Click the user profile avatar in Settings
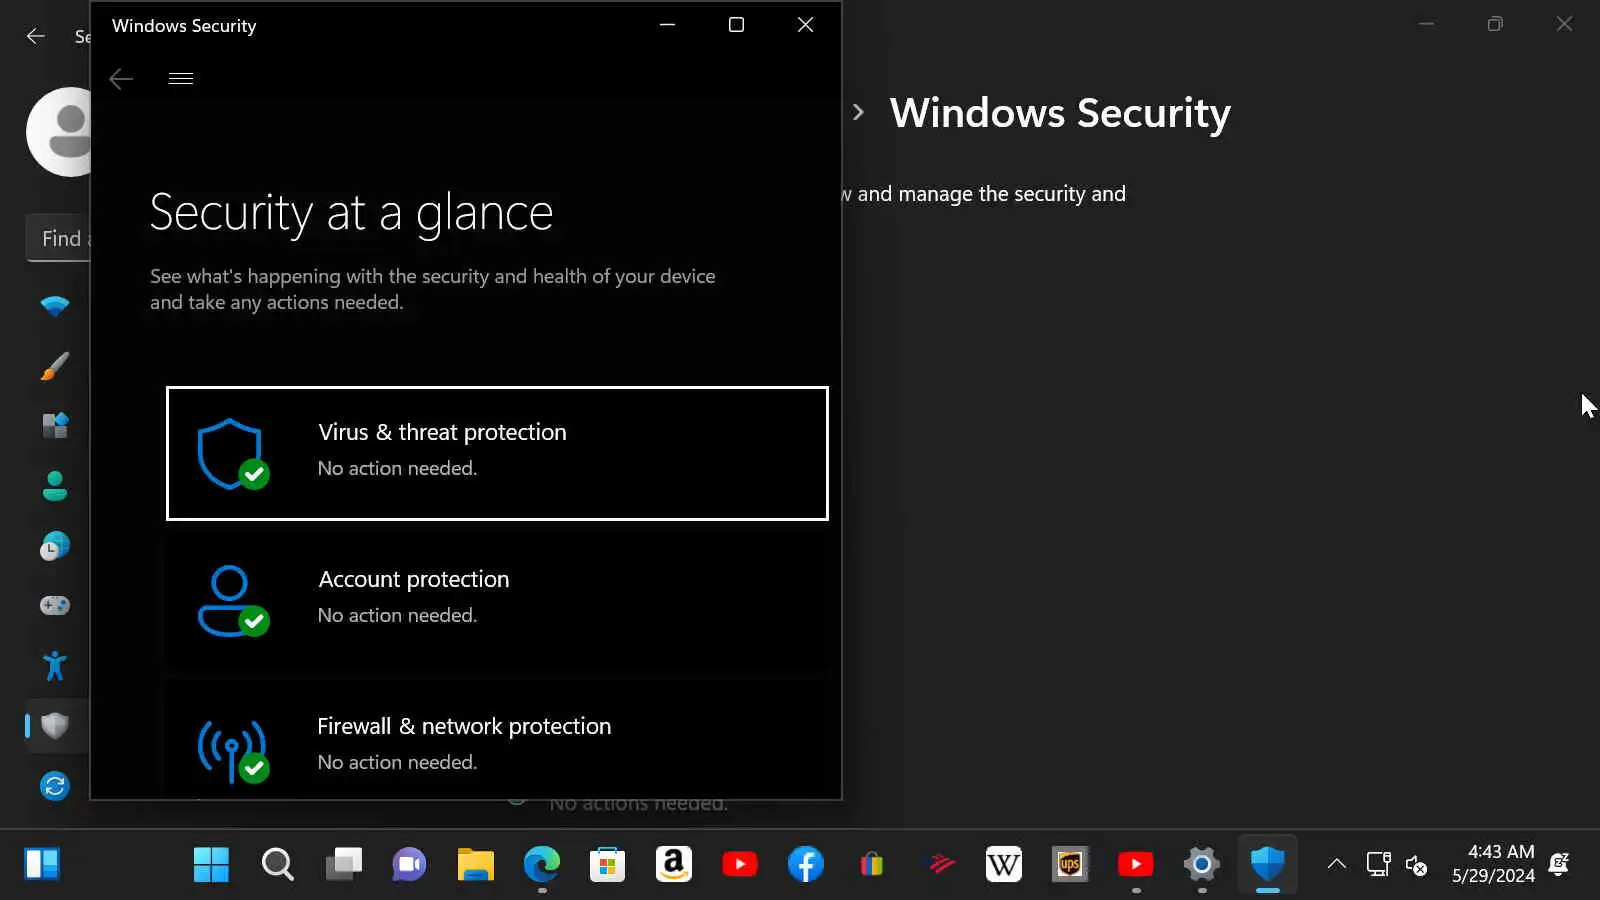The image size is (1600, 900). click(x=59, y=132)
